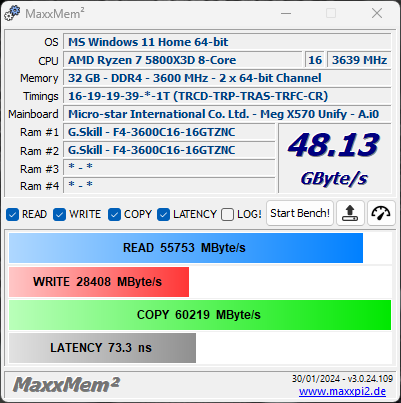This screenshot has height=403, width=401.
Task: Click the upload results icon button
Action: 350,213
